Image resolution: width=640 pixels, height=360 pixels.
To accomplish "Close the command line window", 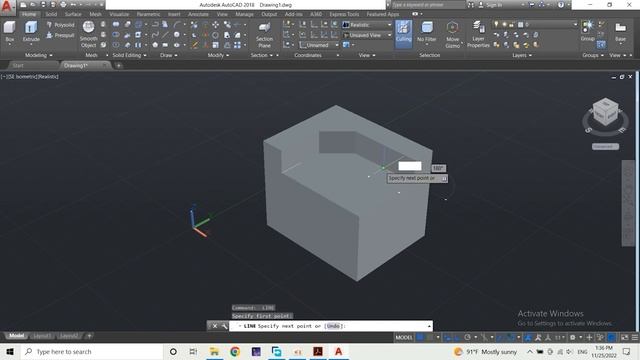I will coord(215,326).
